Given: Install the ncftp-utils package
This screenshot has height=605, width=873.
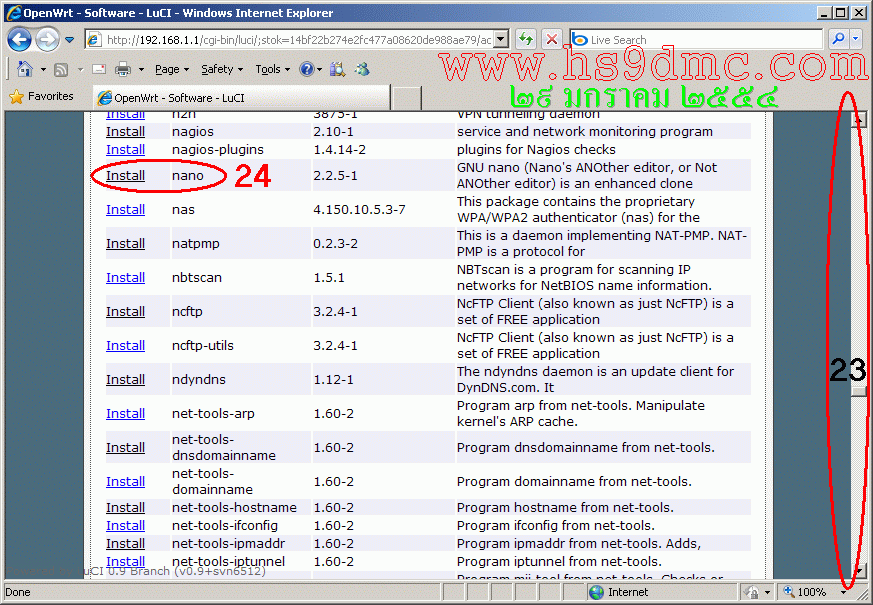Looking at the screenshot, I should tap(125, 346).
